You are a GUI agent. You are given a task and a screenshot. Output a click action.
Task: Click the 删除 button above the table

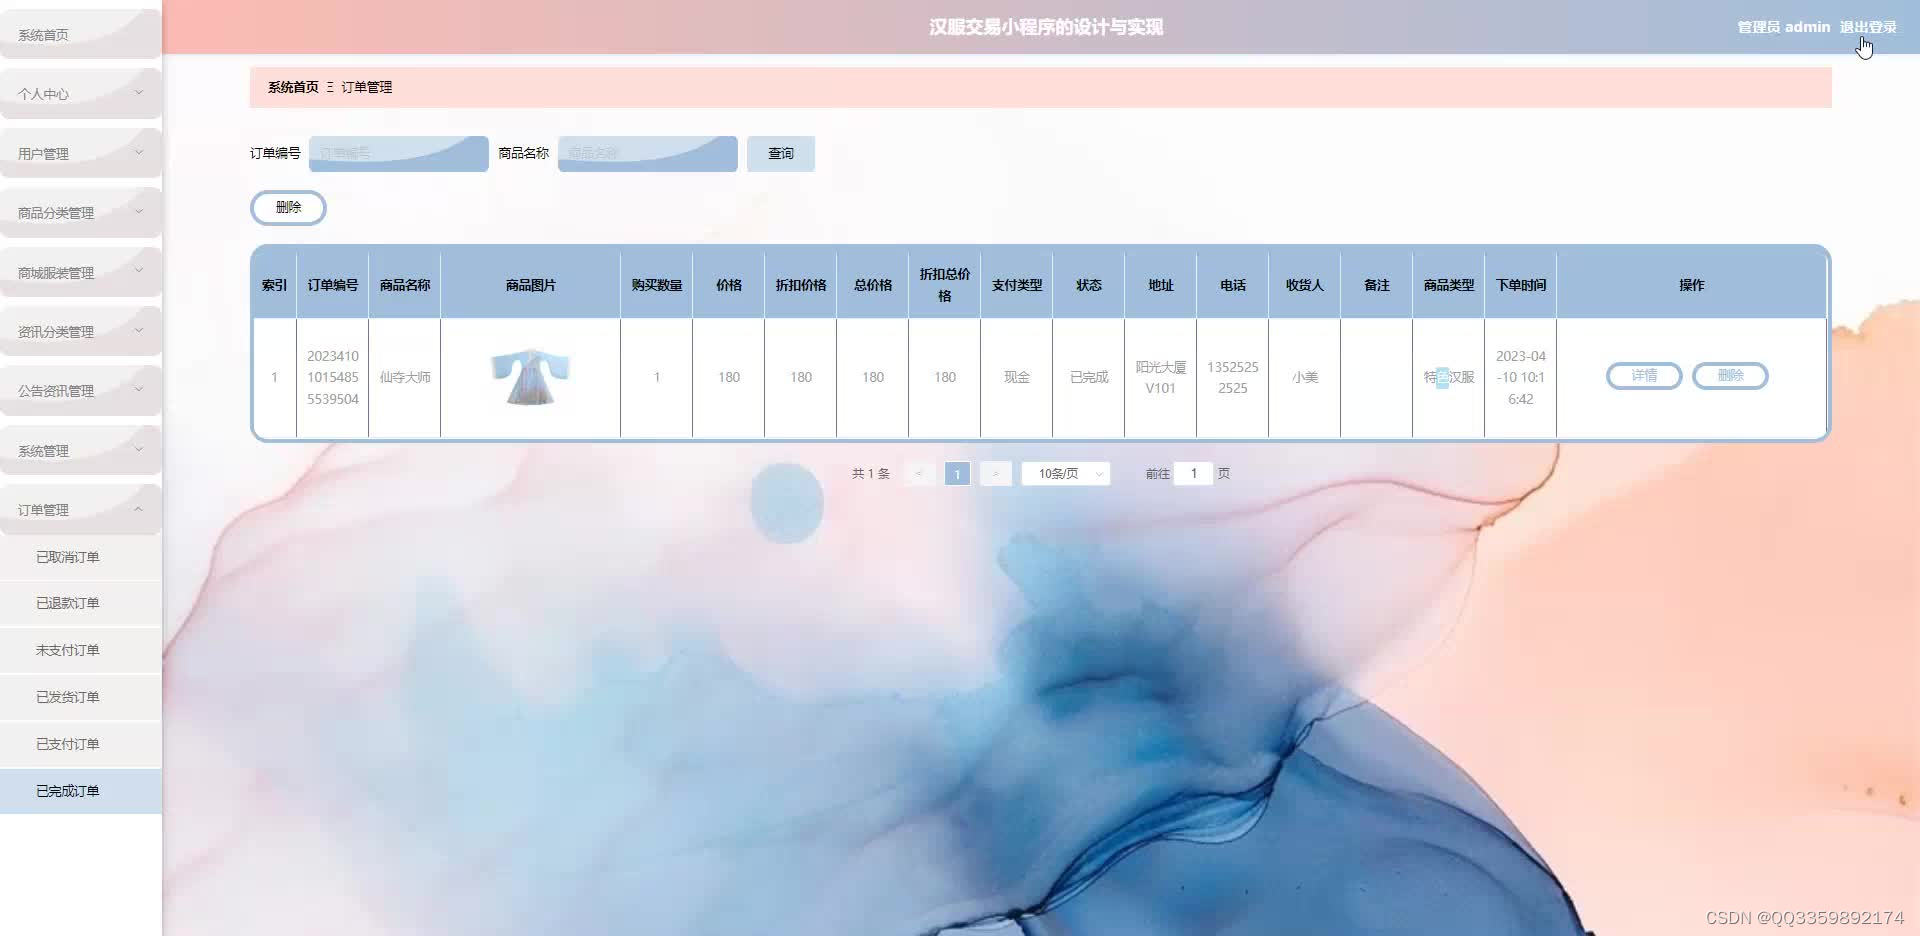tap(288, 208)
